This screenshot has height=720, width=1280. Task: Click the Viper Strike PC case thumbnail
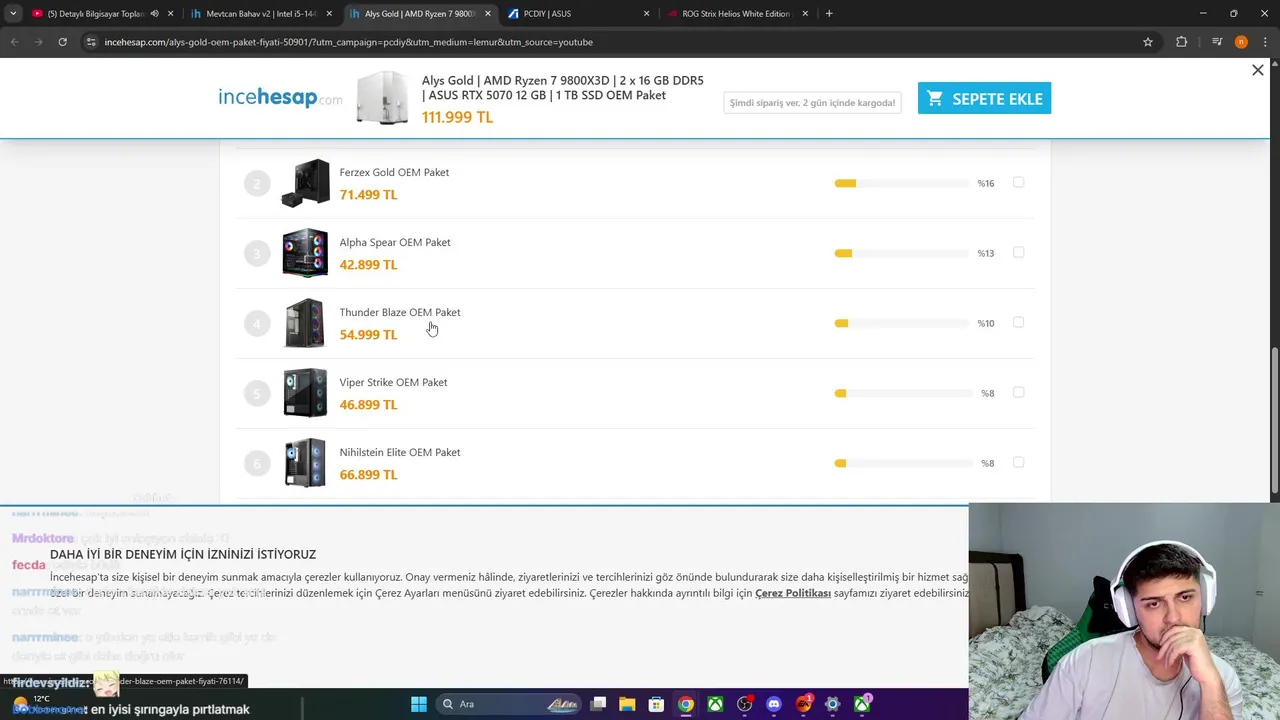(x=305, y=393)
